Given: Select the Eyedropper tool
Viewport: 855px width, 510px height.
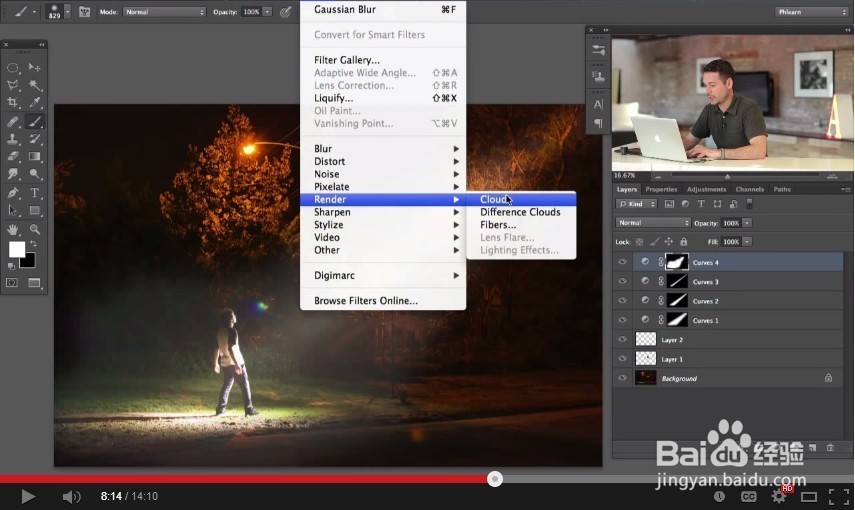Looking at the screenshot, I should pyautogui.click(x=34, y=103).
